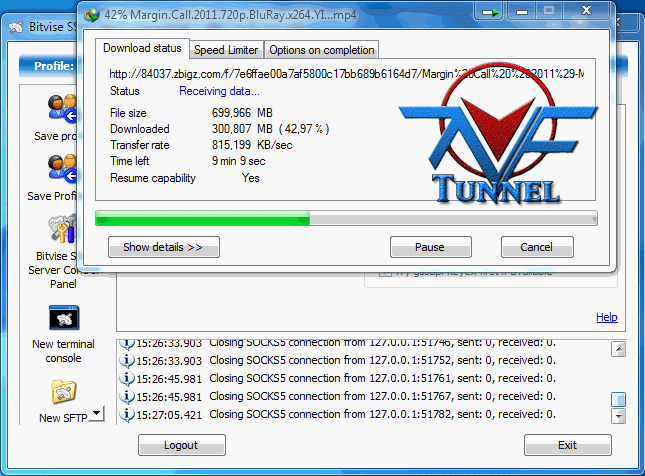Click the download manager app icon in title bar

pyautogui.click(x=92, y=16)
